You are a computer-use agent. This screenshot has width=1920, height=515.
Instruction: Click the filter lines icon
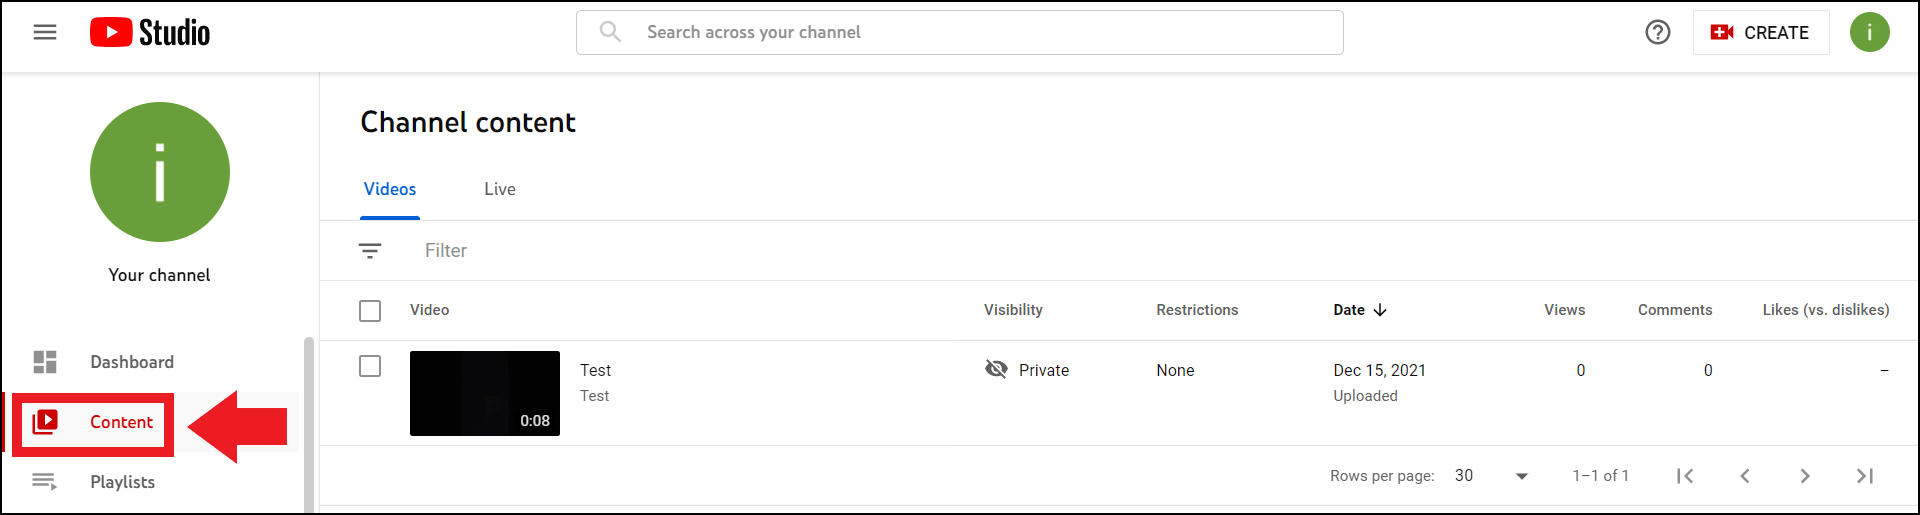coord(370,251)
